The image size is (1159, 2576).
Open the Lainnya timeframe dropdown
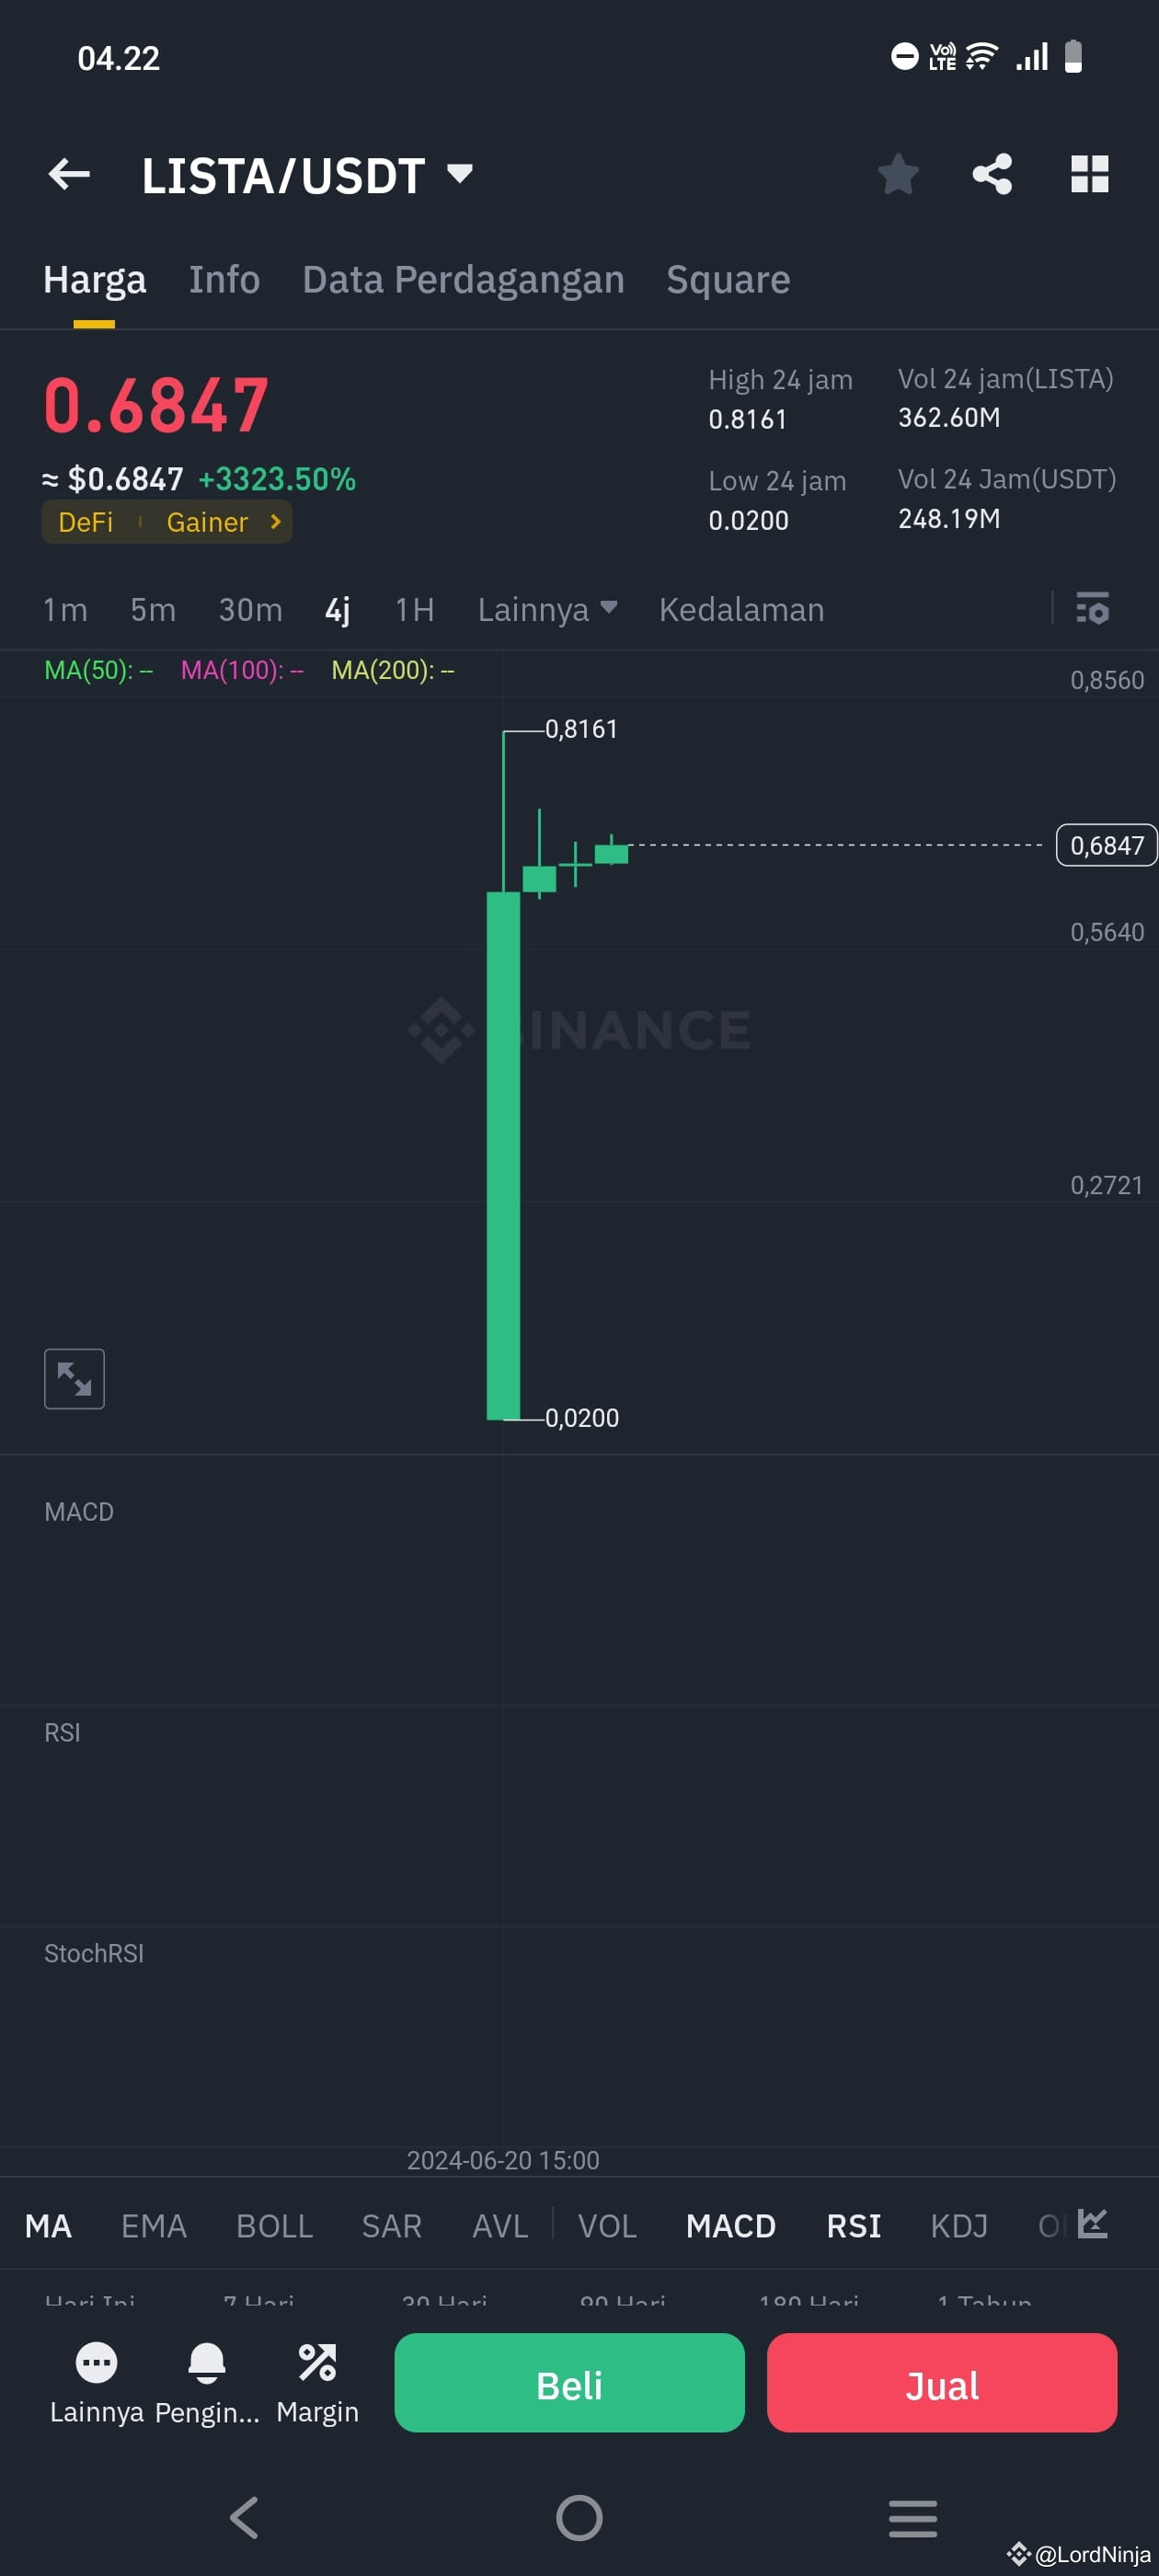tap(546, 609)
